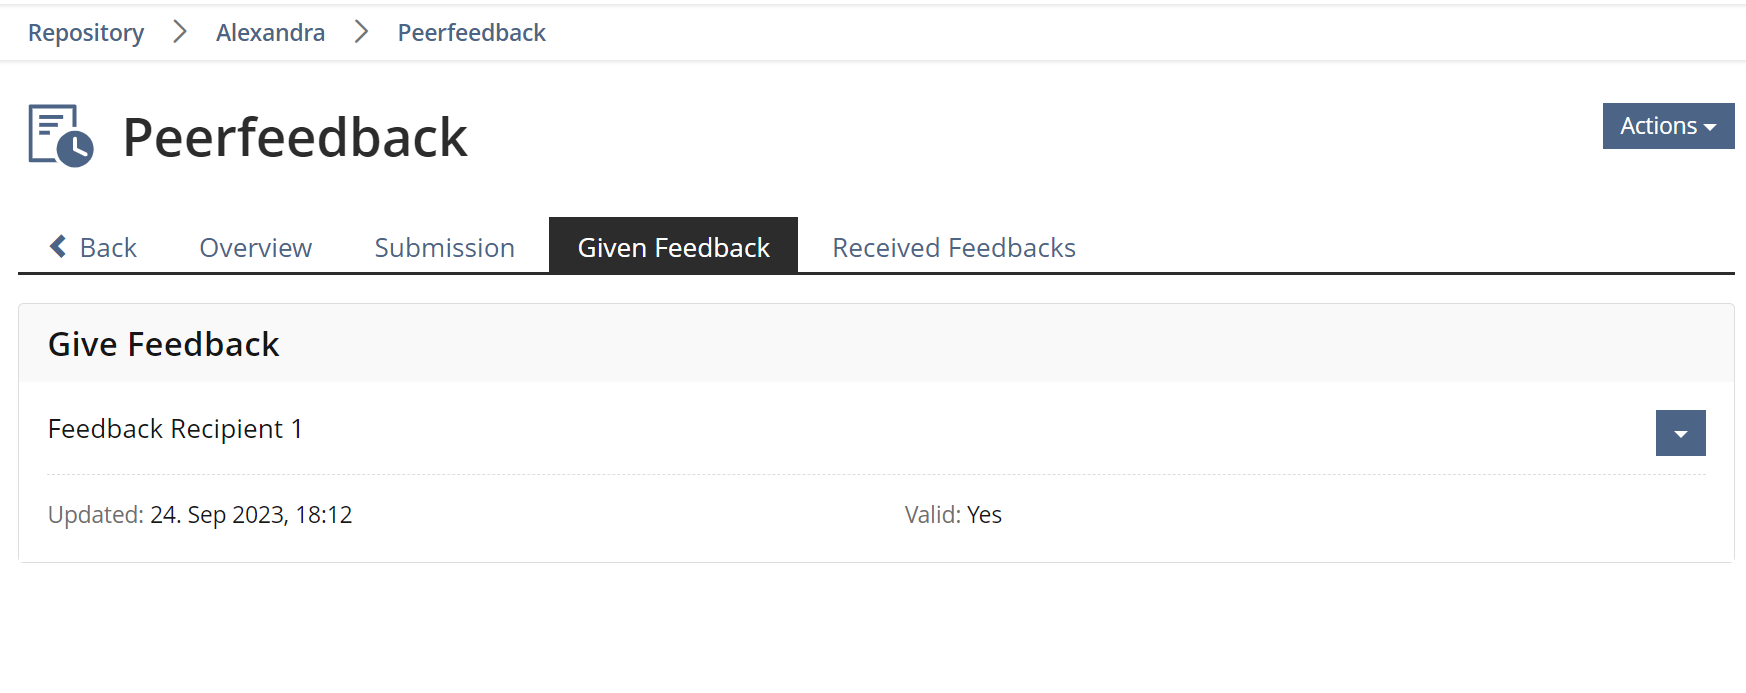Click the small caret on the Actions button
This screenshot has width=1746, height=693.
click(x=1711, y=127)
